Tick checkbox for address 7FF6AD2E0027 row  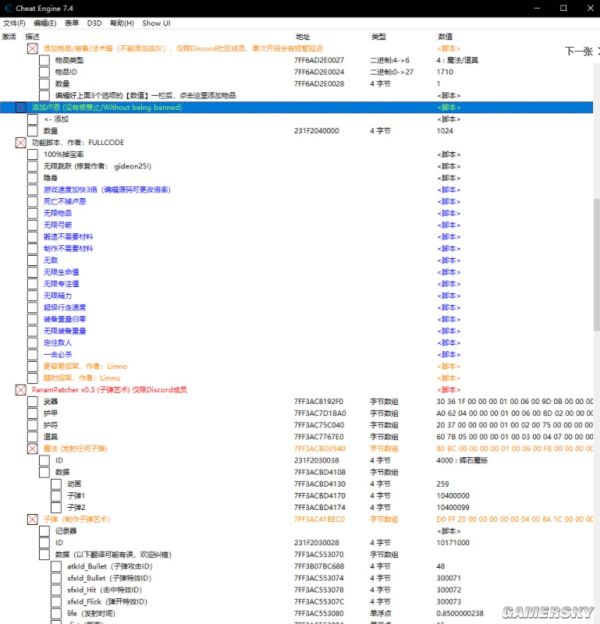[x=45, y=60]
